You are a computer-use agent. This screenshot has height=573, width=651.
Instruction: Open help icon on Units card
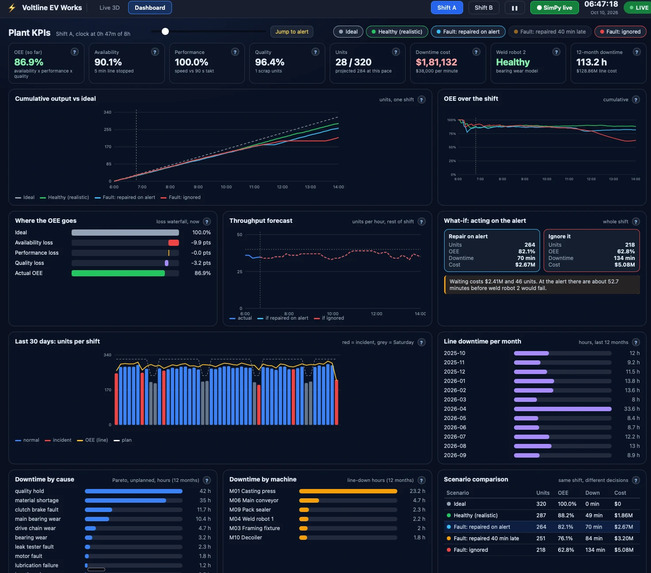(x=396, y=52)
